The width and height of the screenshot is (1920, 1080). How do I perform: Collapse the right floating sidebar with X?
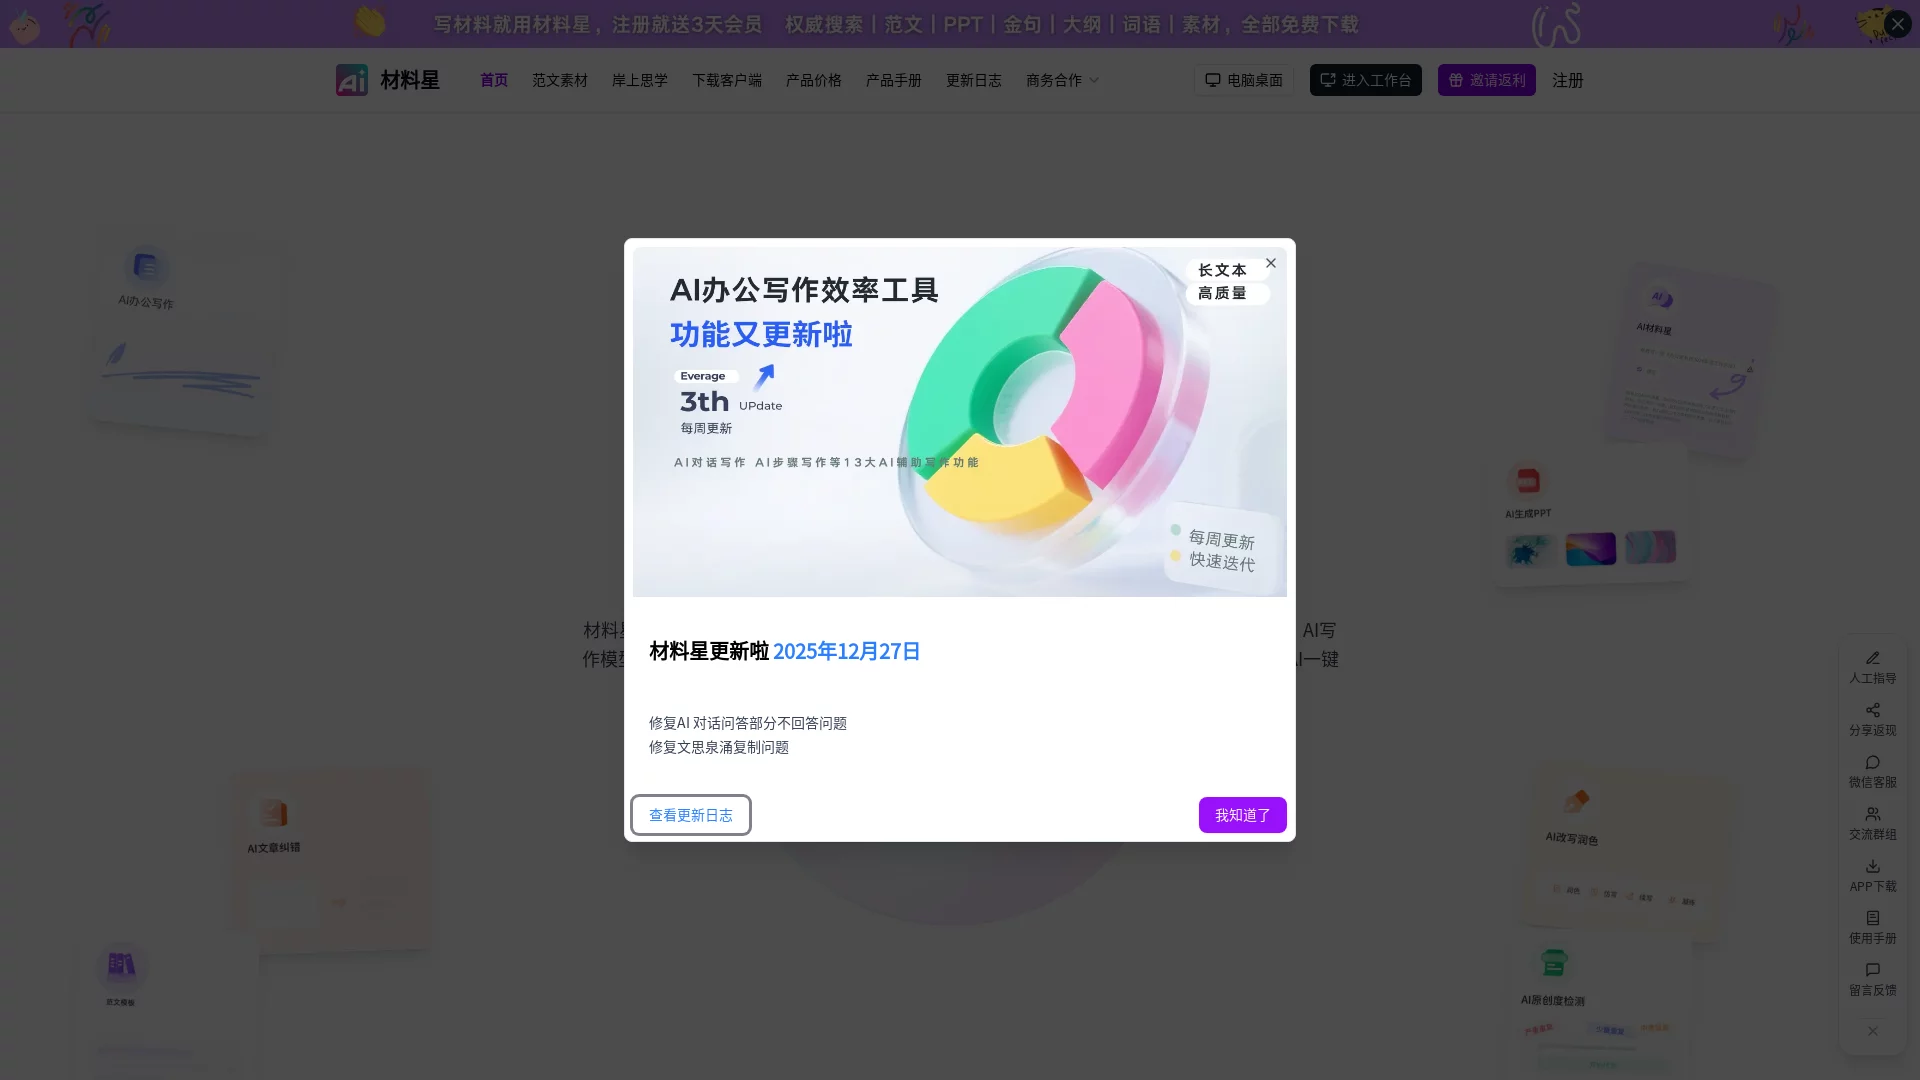click(1872, 1031)
